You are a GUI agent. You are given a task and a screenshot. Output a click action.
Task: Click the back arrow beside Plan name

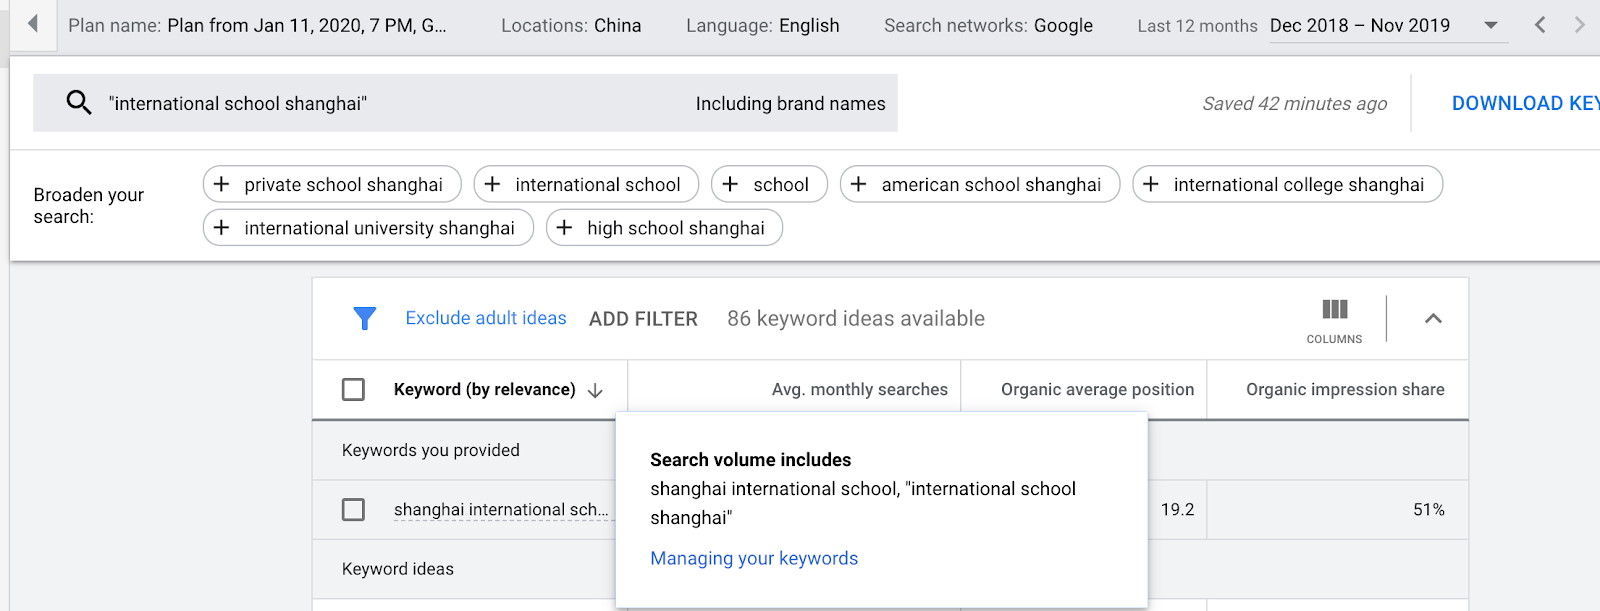pyautogui.click(x=33, y=24)
